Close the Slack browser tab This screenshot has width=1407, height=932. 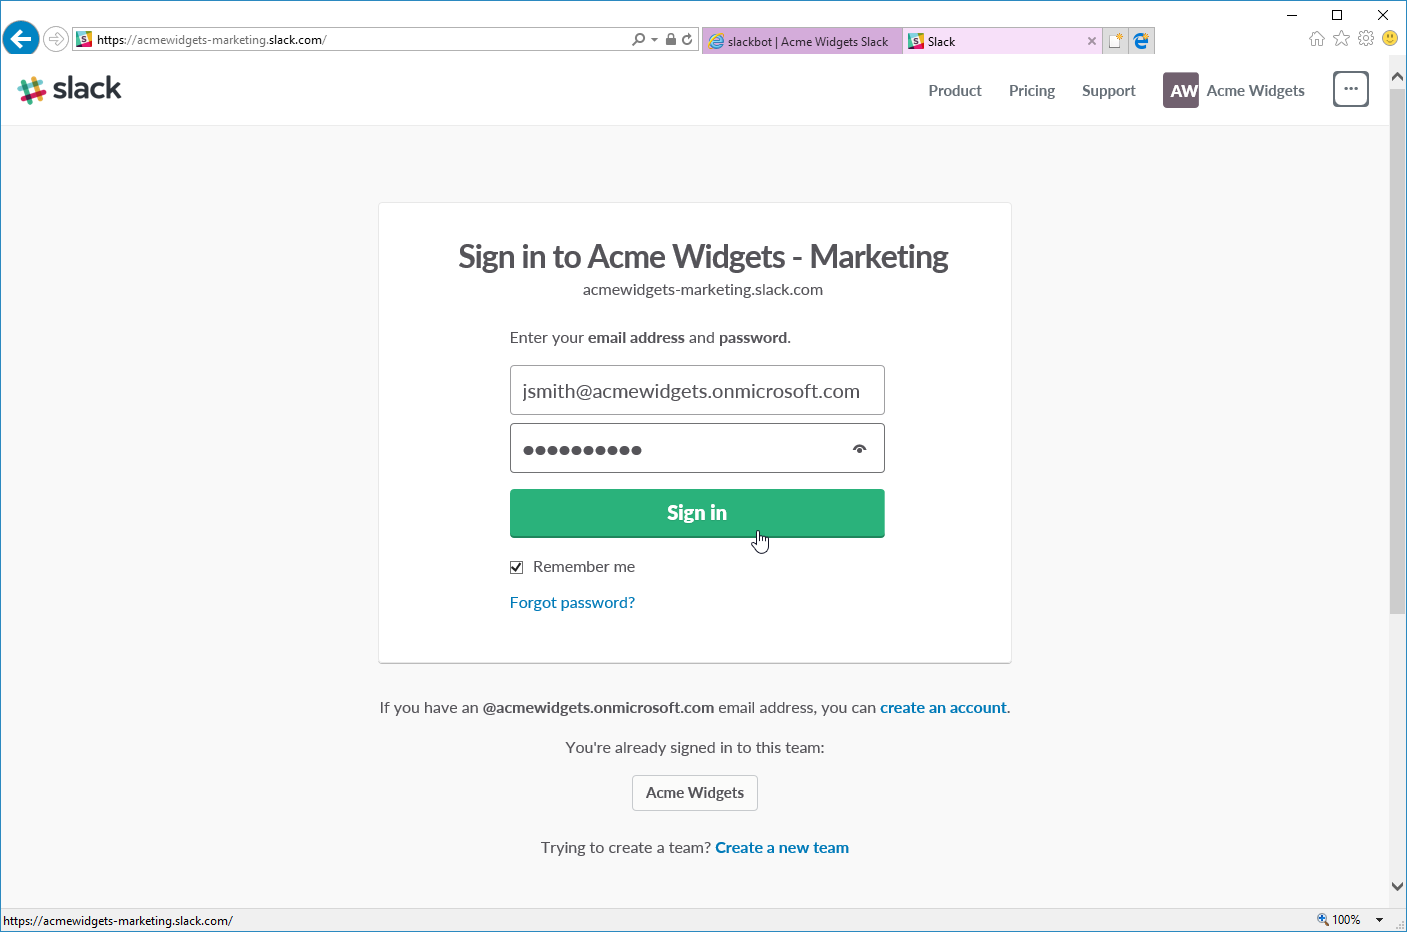coord(1092,41)
